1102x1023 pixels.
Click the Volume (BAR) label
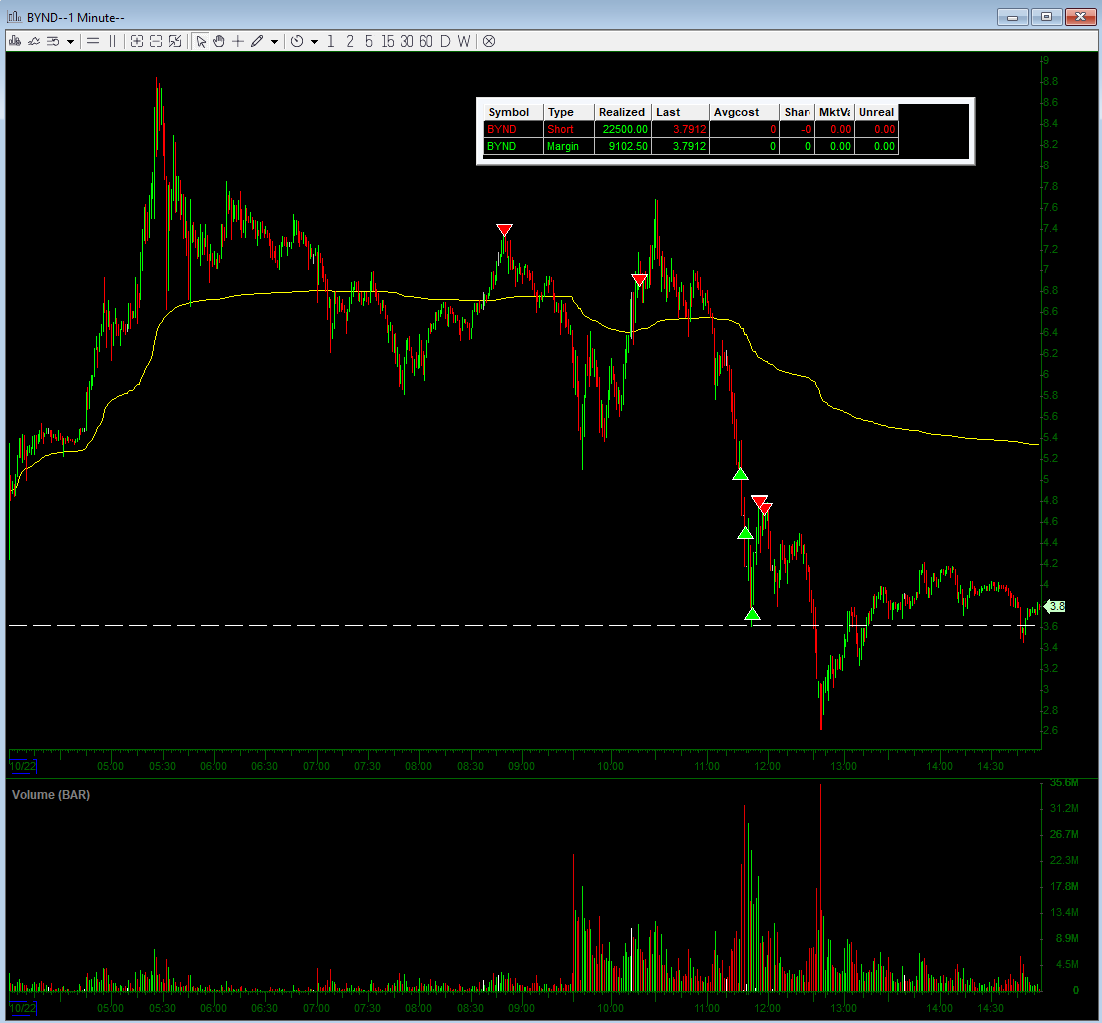51,795
